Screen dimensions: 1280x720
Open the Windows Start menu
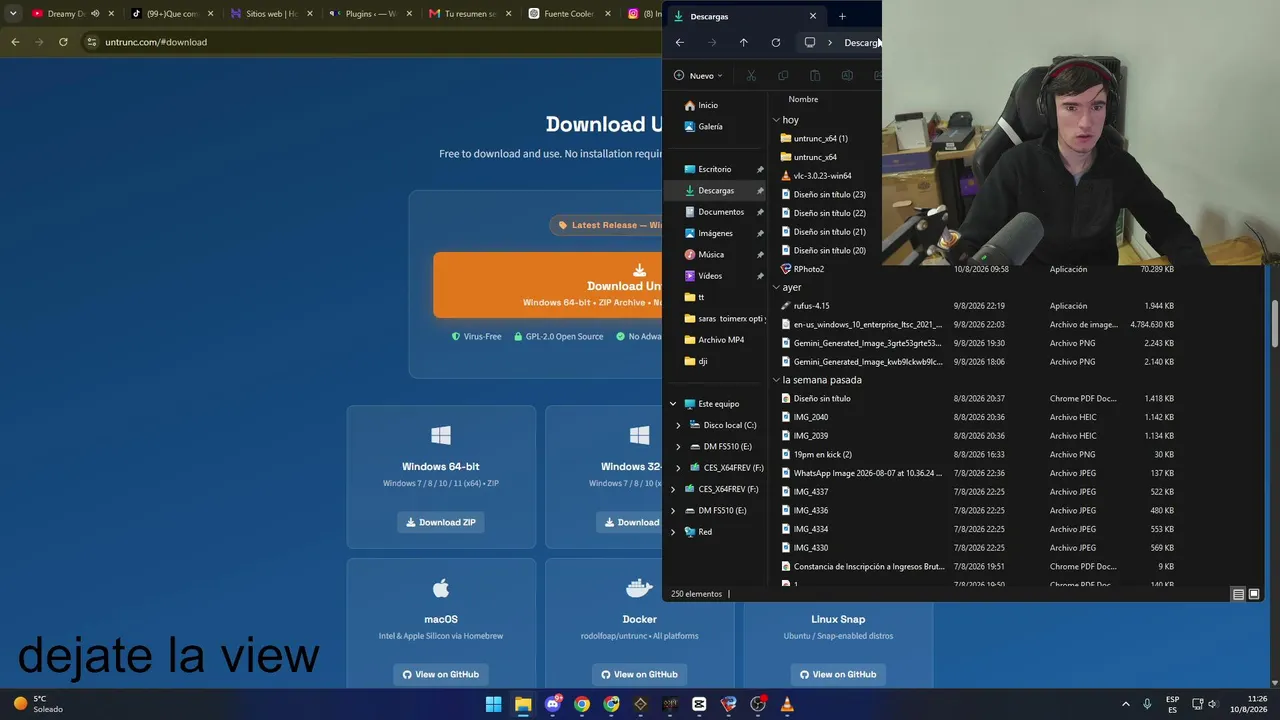(x=494, y=704)
